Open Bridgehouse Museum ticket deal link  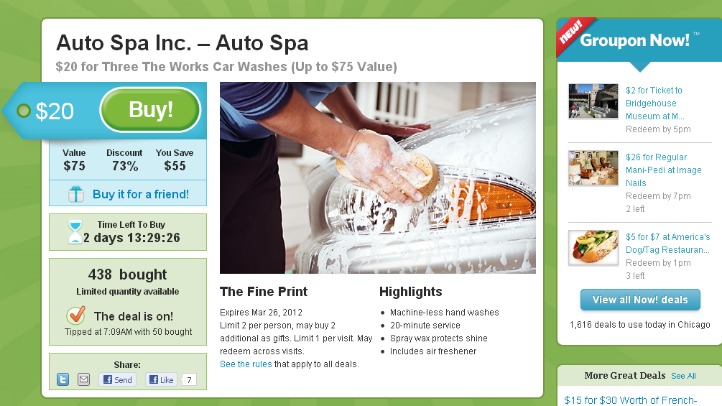point(654,103)
